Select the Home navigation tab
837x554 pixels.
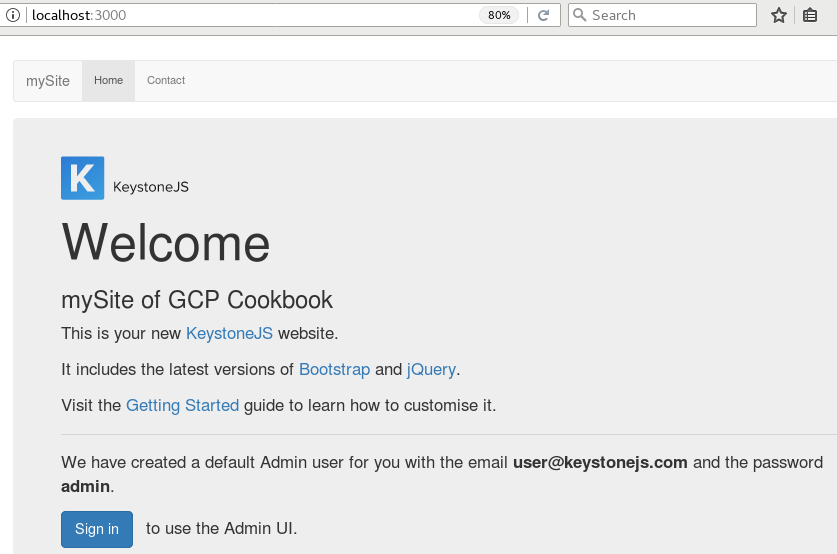[108, 81]
